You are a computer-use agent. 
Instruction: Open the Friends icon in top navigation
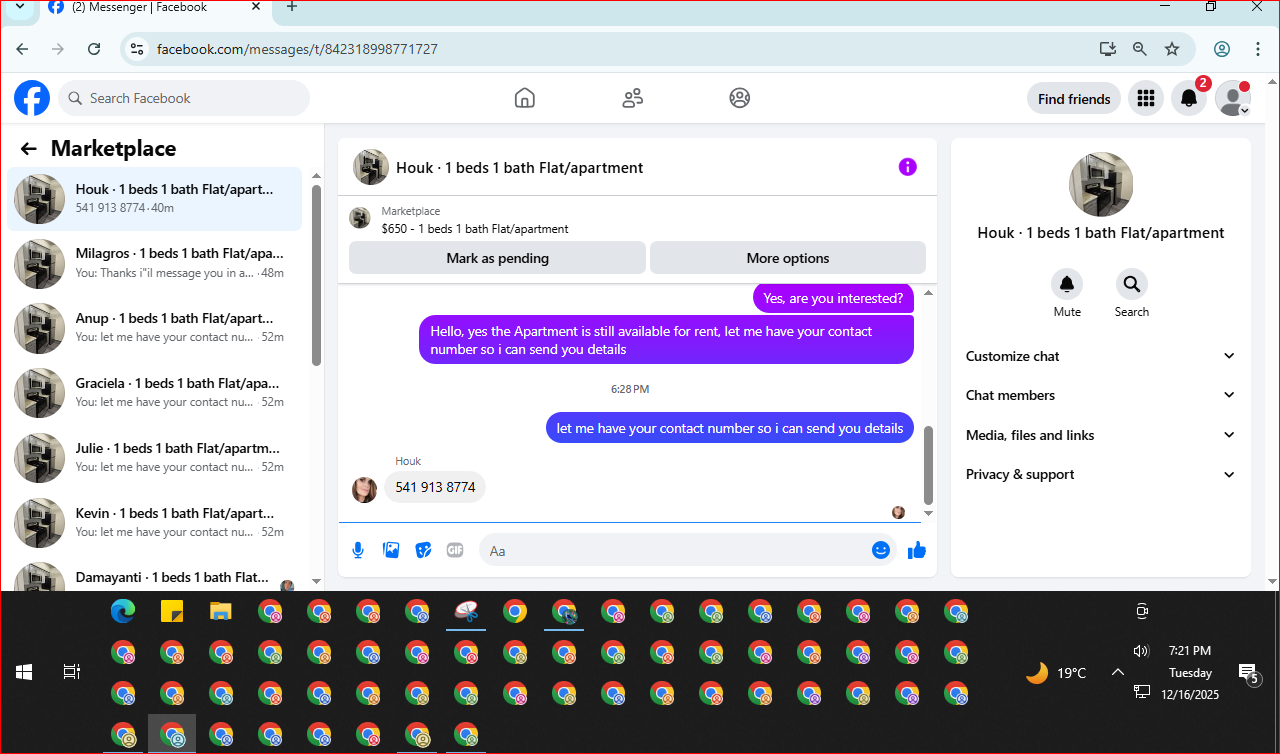tap(632, 98)
